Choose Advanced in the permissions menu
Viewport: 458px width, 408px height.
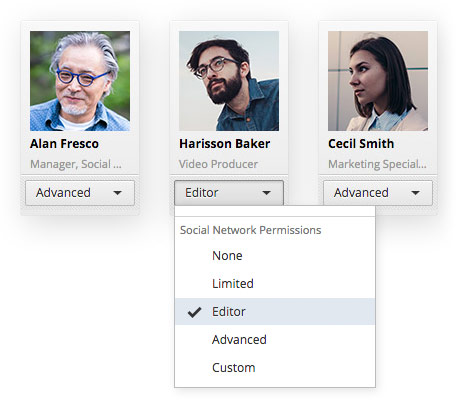tap(275, 340)
